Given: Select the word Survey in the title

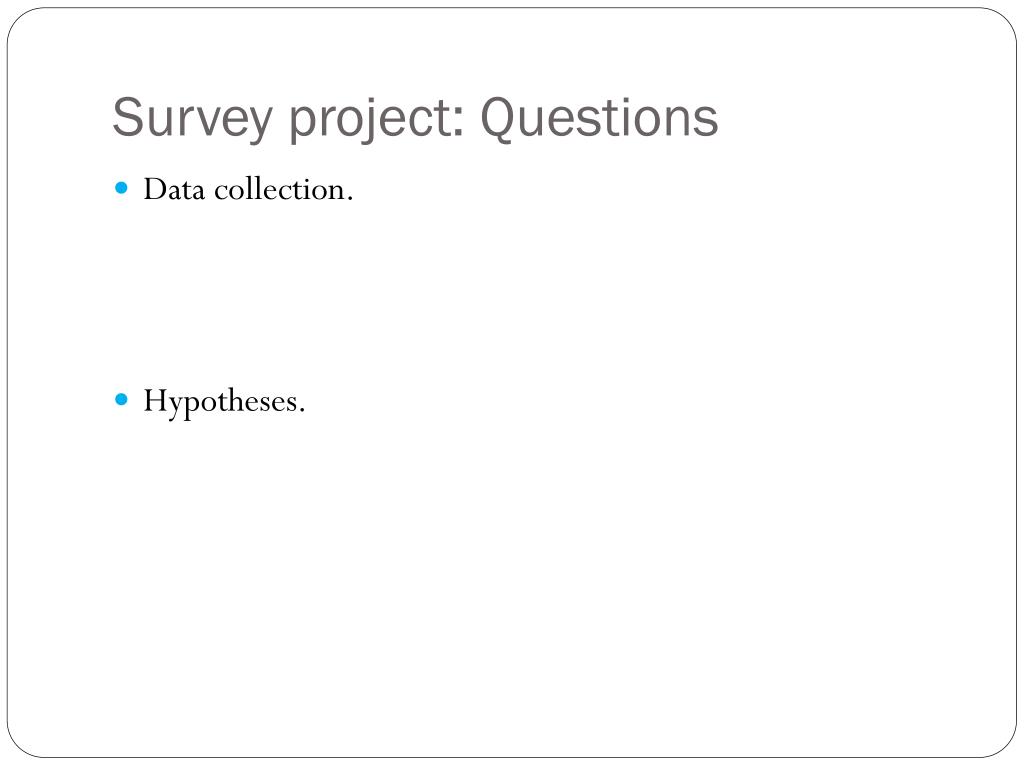Looking at the screenshot, I should pyautogui.click(x=192, y=119).
